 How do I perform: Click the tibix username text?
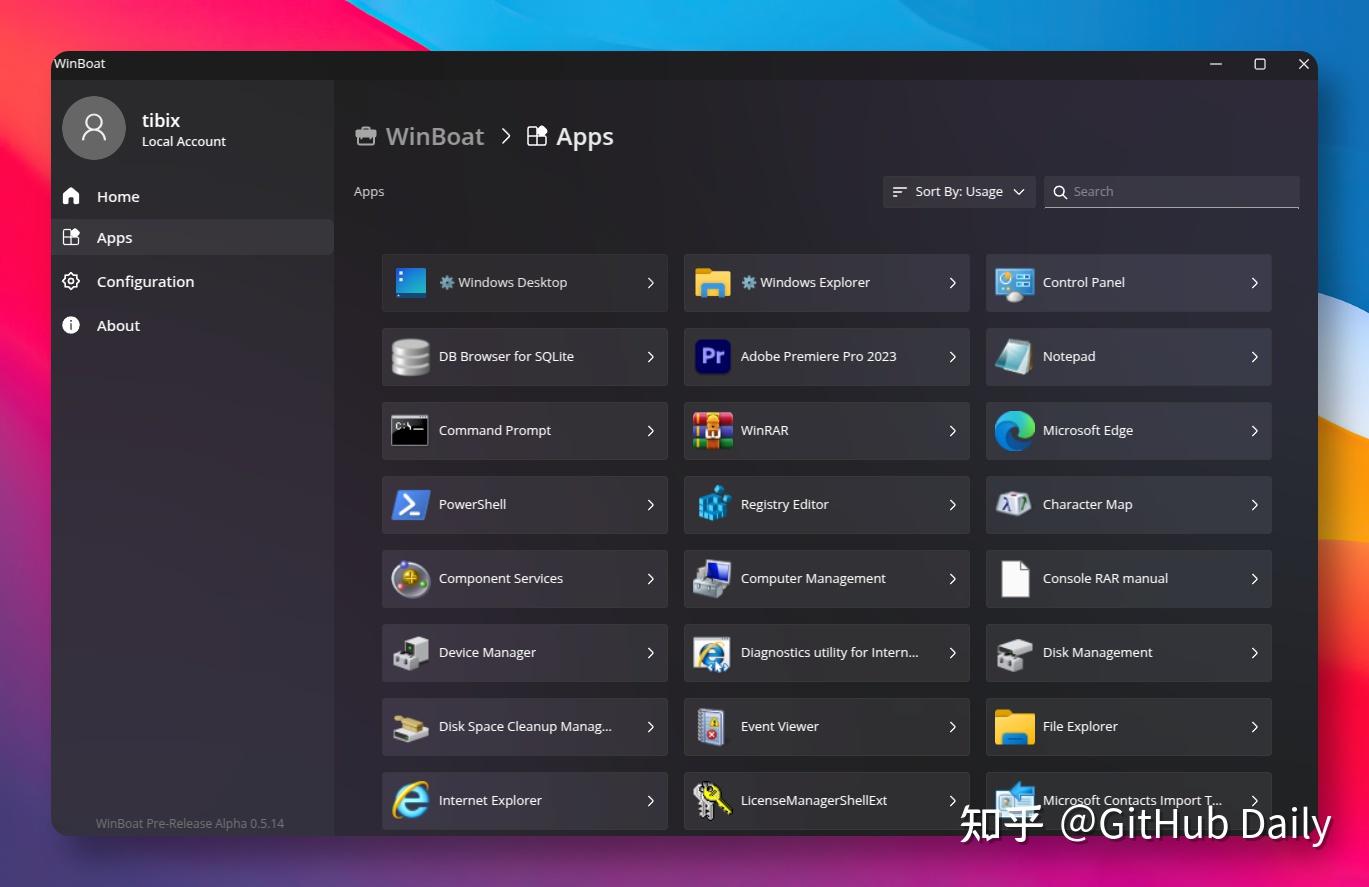click(x=161, y=121)
